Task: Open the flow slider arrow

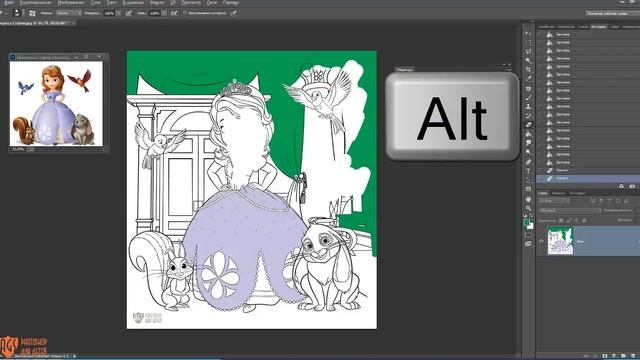Action: pyautogui.click(x=164, y=13)
